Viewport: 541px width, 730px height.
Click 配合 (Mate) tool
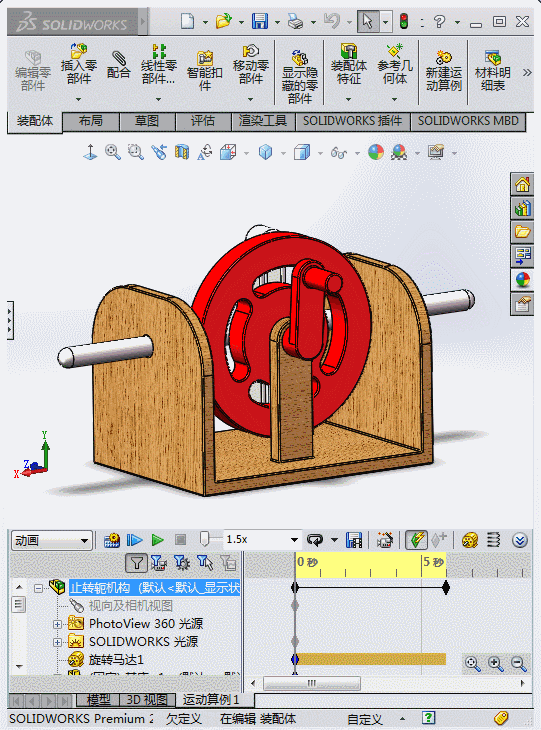coord(118,64)
